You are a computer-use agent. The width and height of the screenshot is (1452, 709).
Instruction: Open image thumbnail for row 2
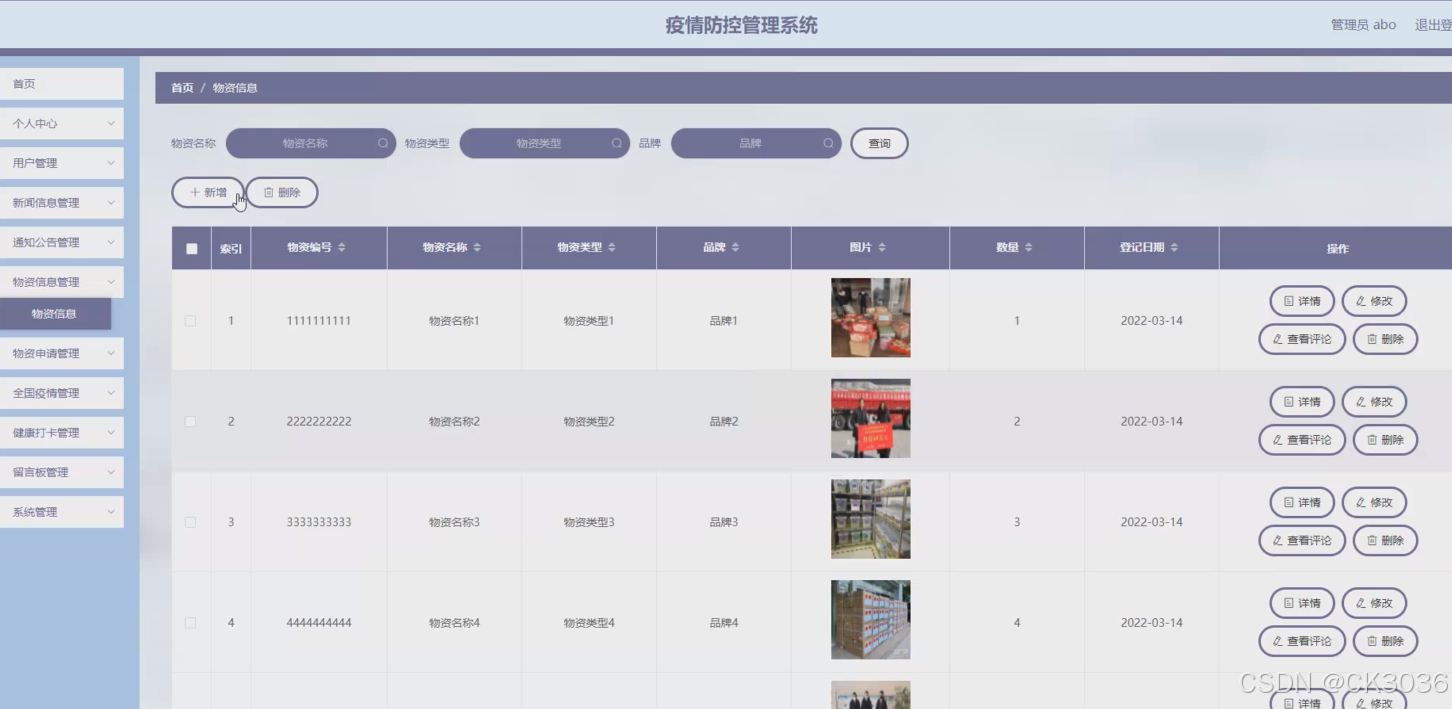871,419
